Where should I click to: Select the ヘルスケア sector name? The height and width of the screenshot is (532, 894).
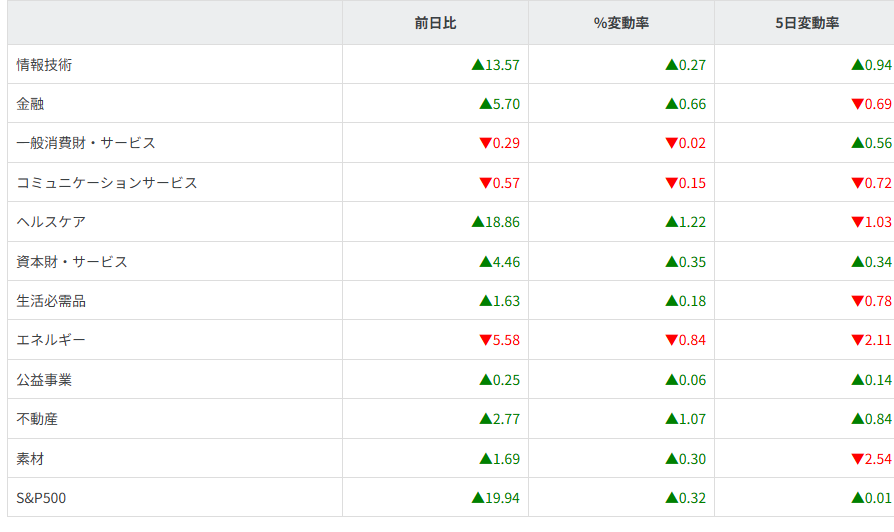[51, 222]
